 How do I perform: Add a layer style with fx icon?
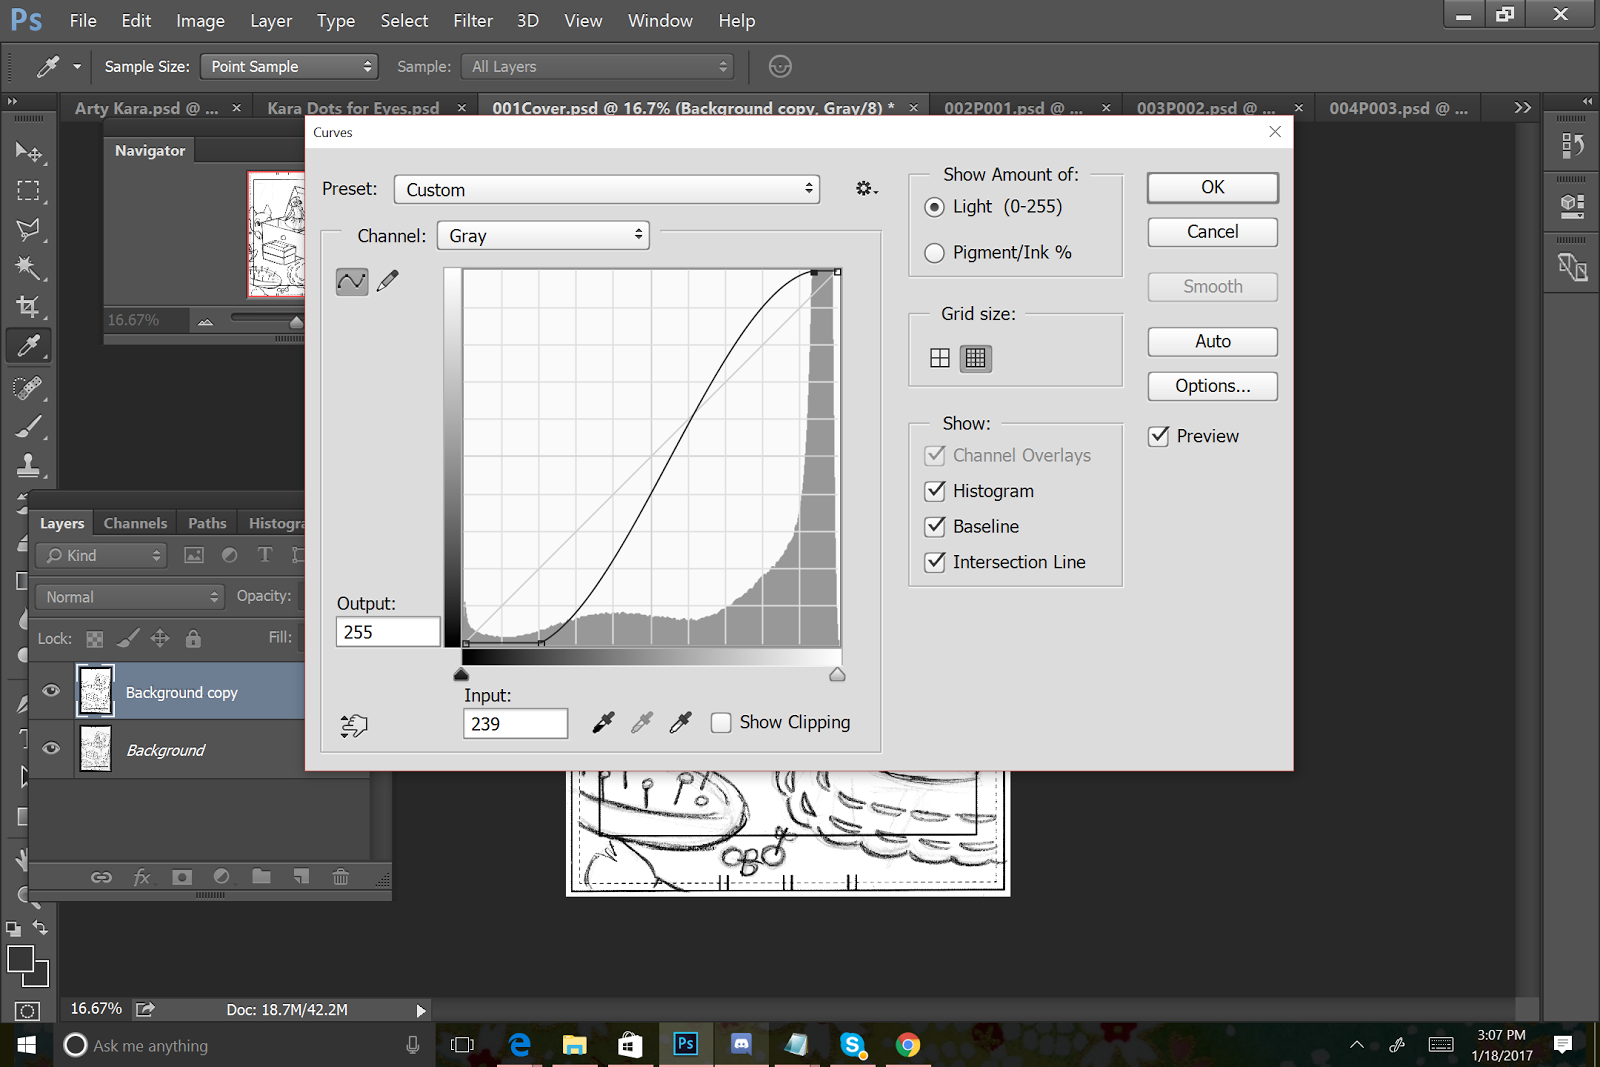point(141,877)
